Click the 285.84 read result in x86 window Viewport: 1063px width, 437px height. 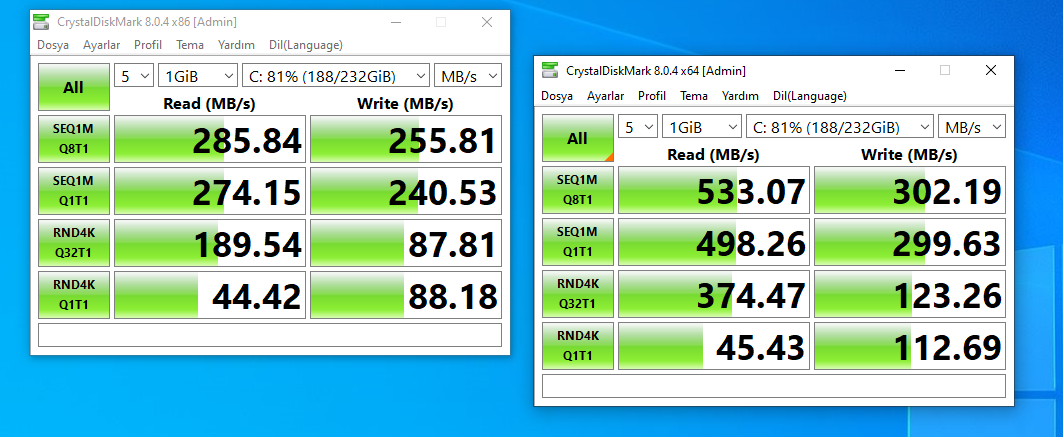tap(209, 139)
